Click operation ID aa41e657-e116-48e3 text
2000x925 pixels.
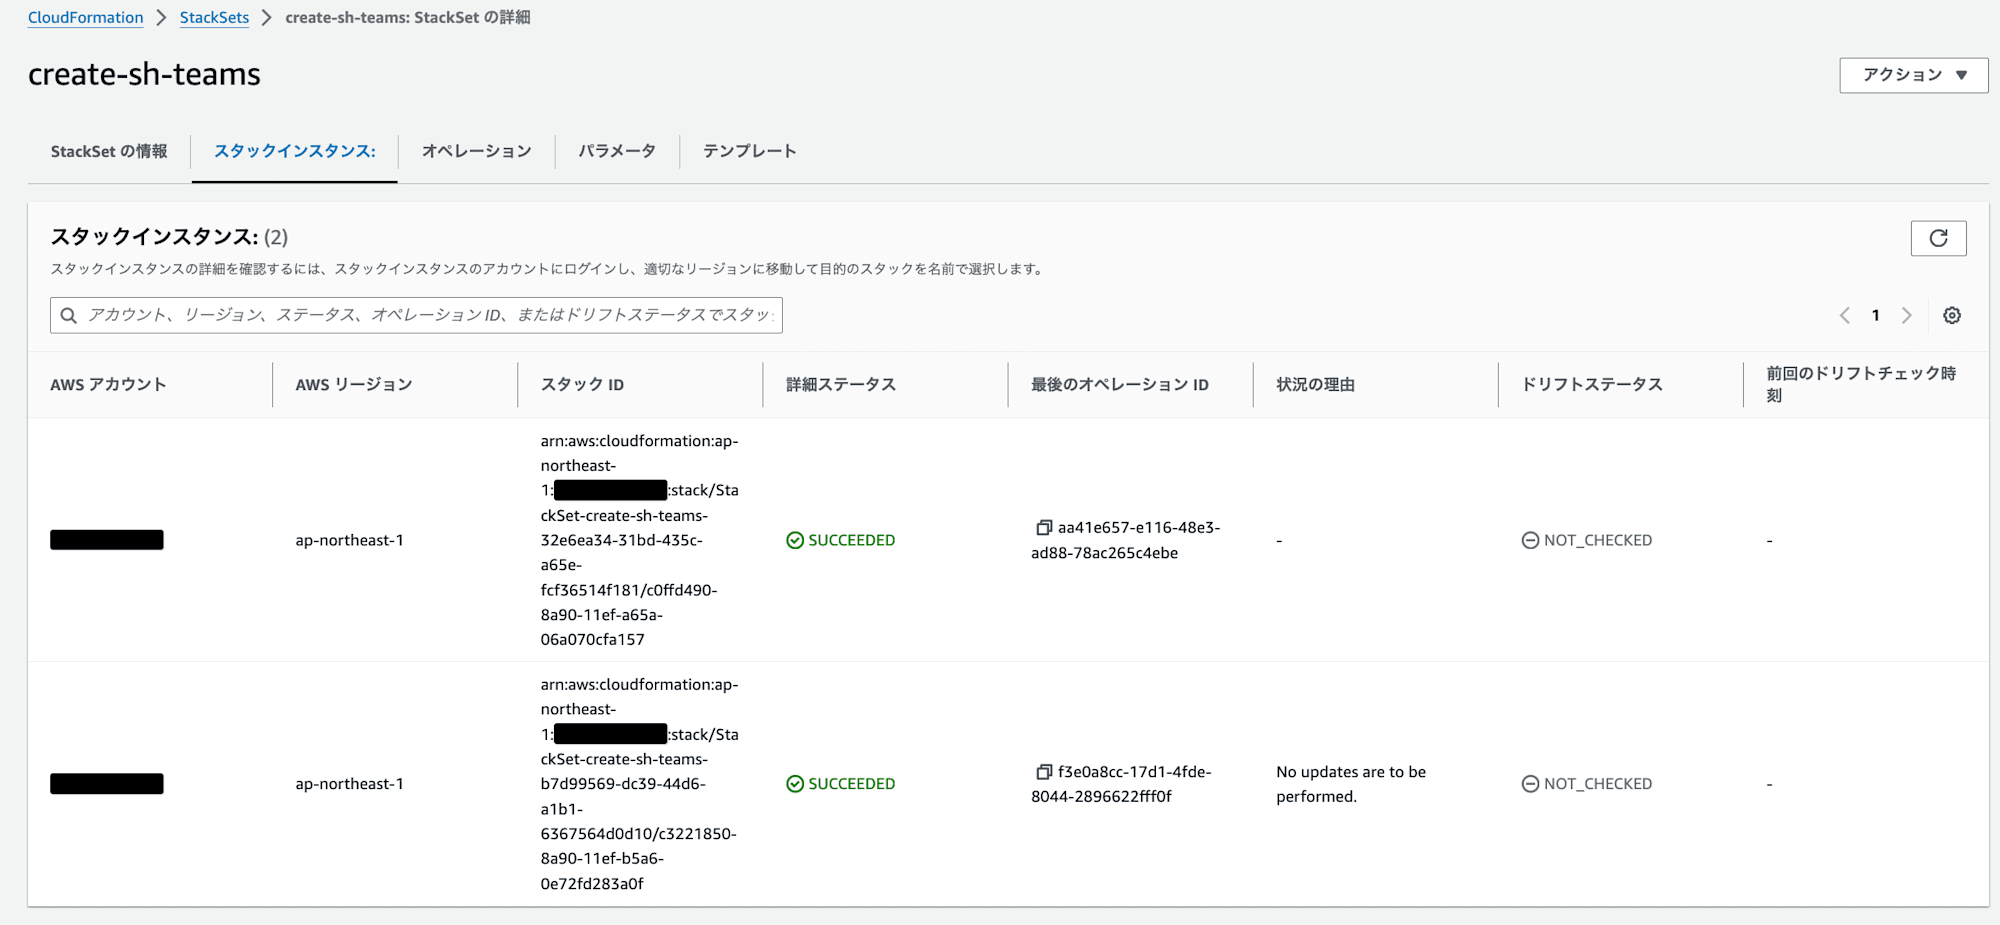1126,540
